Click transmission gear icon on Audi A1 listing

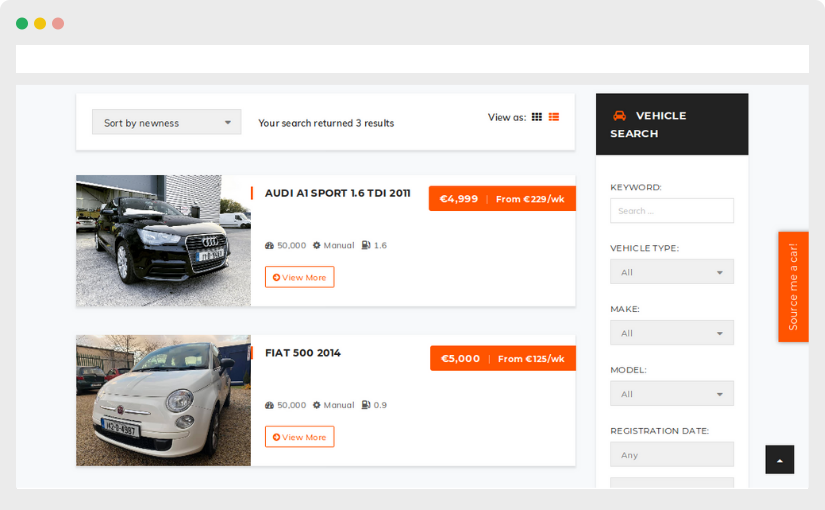[x=316, y=245]
